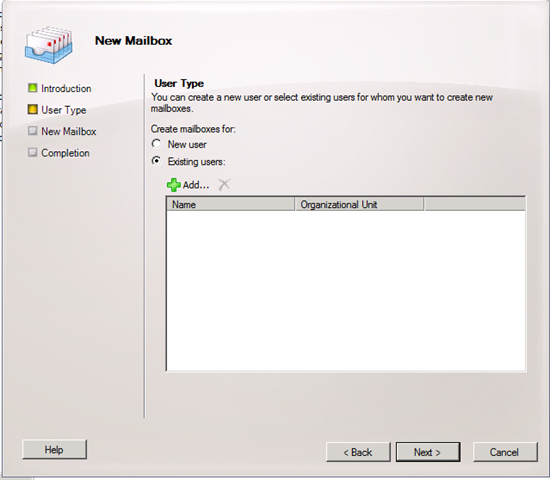The height and width of the screenshot is (480, 550).
Task: Click inside the empty users list
Action: [x=346, y=291]
